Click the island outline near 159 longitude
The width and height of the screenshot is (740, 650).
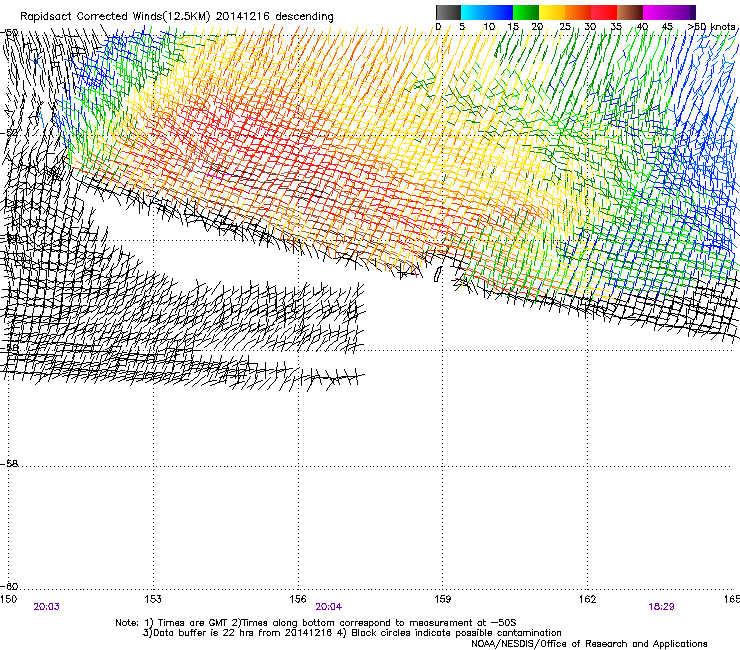point(437,274)
